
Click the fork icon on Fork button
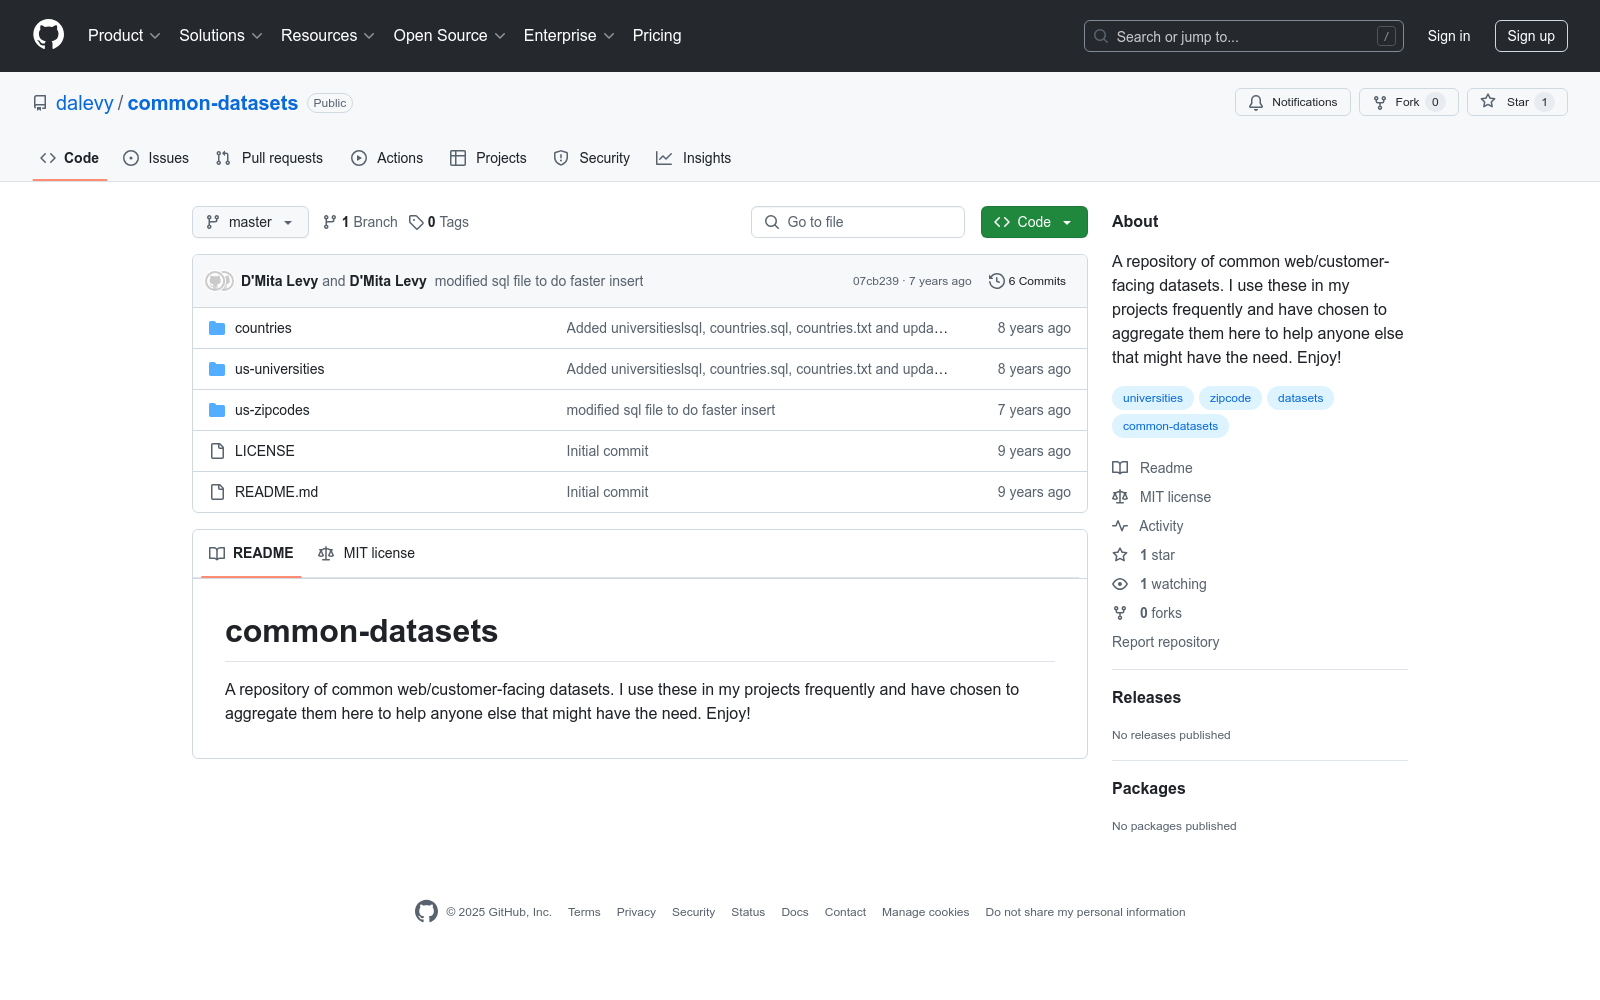(1380, 102)
